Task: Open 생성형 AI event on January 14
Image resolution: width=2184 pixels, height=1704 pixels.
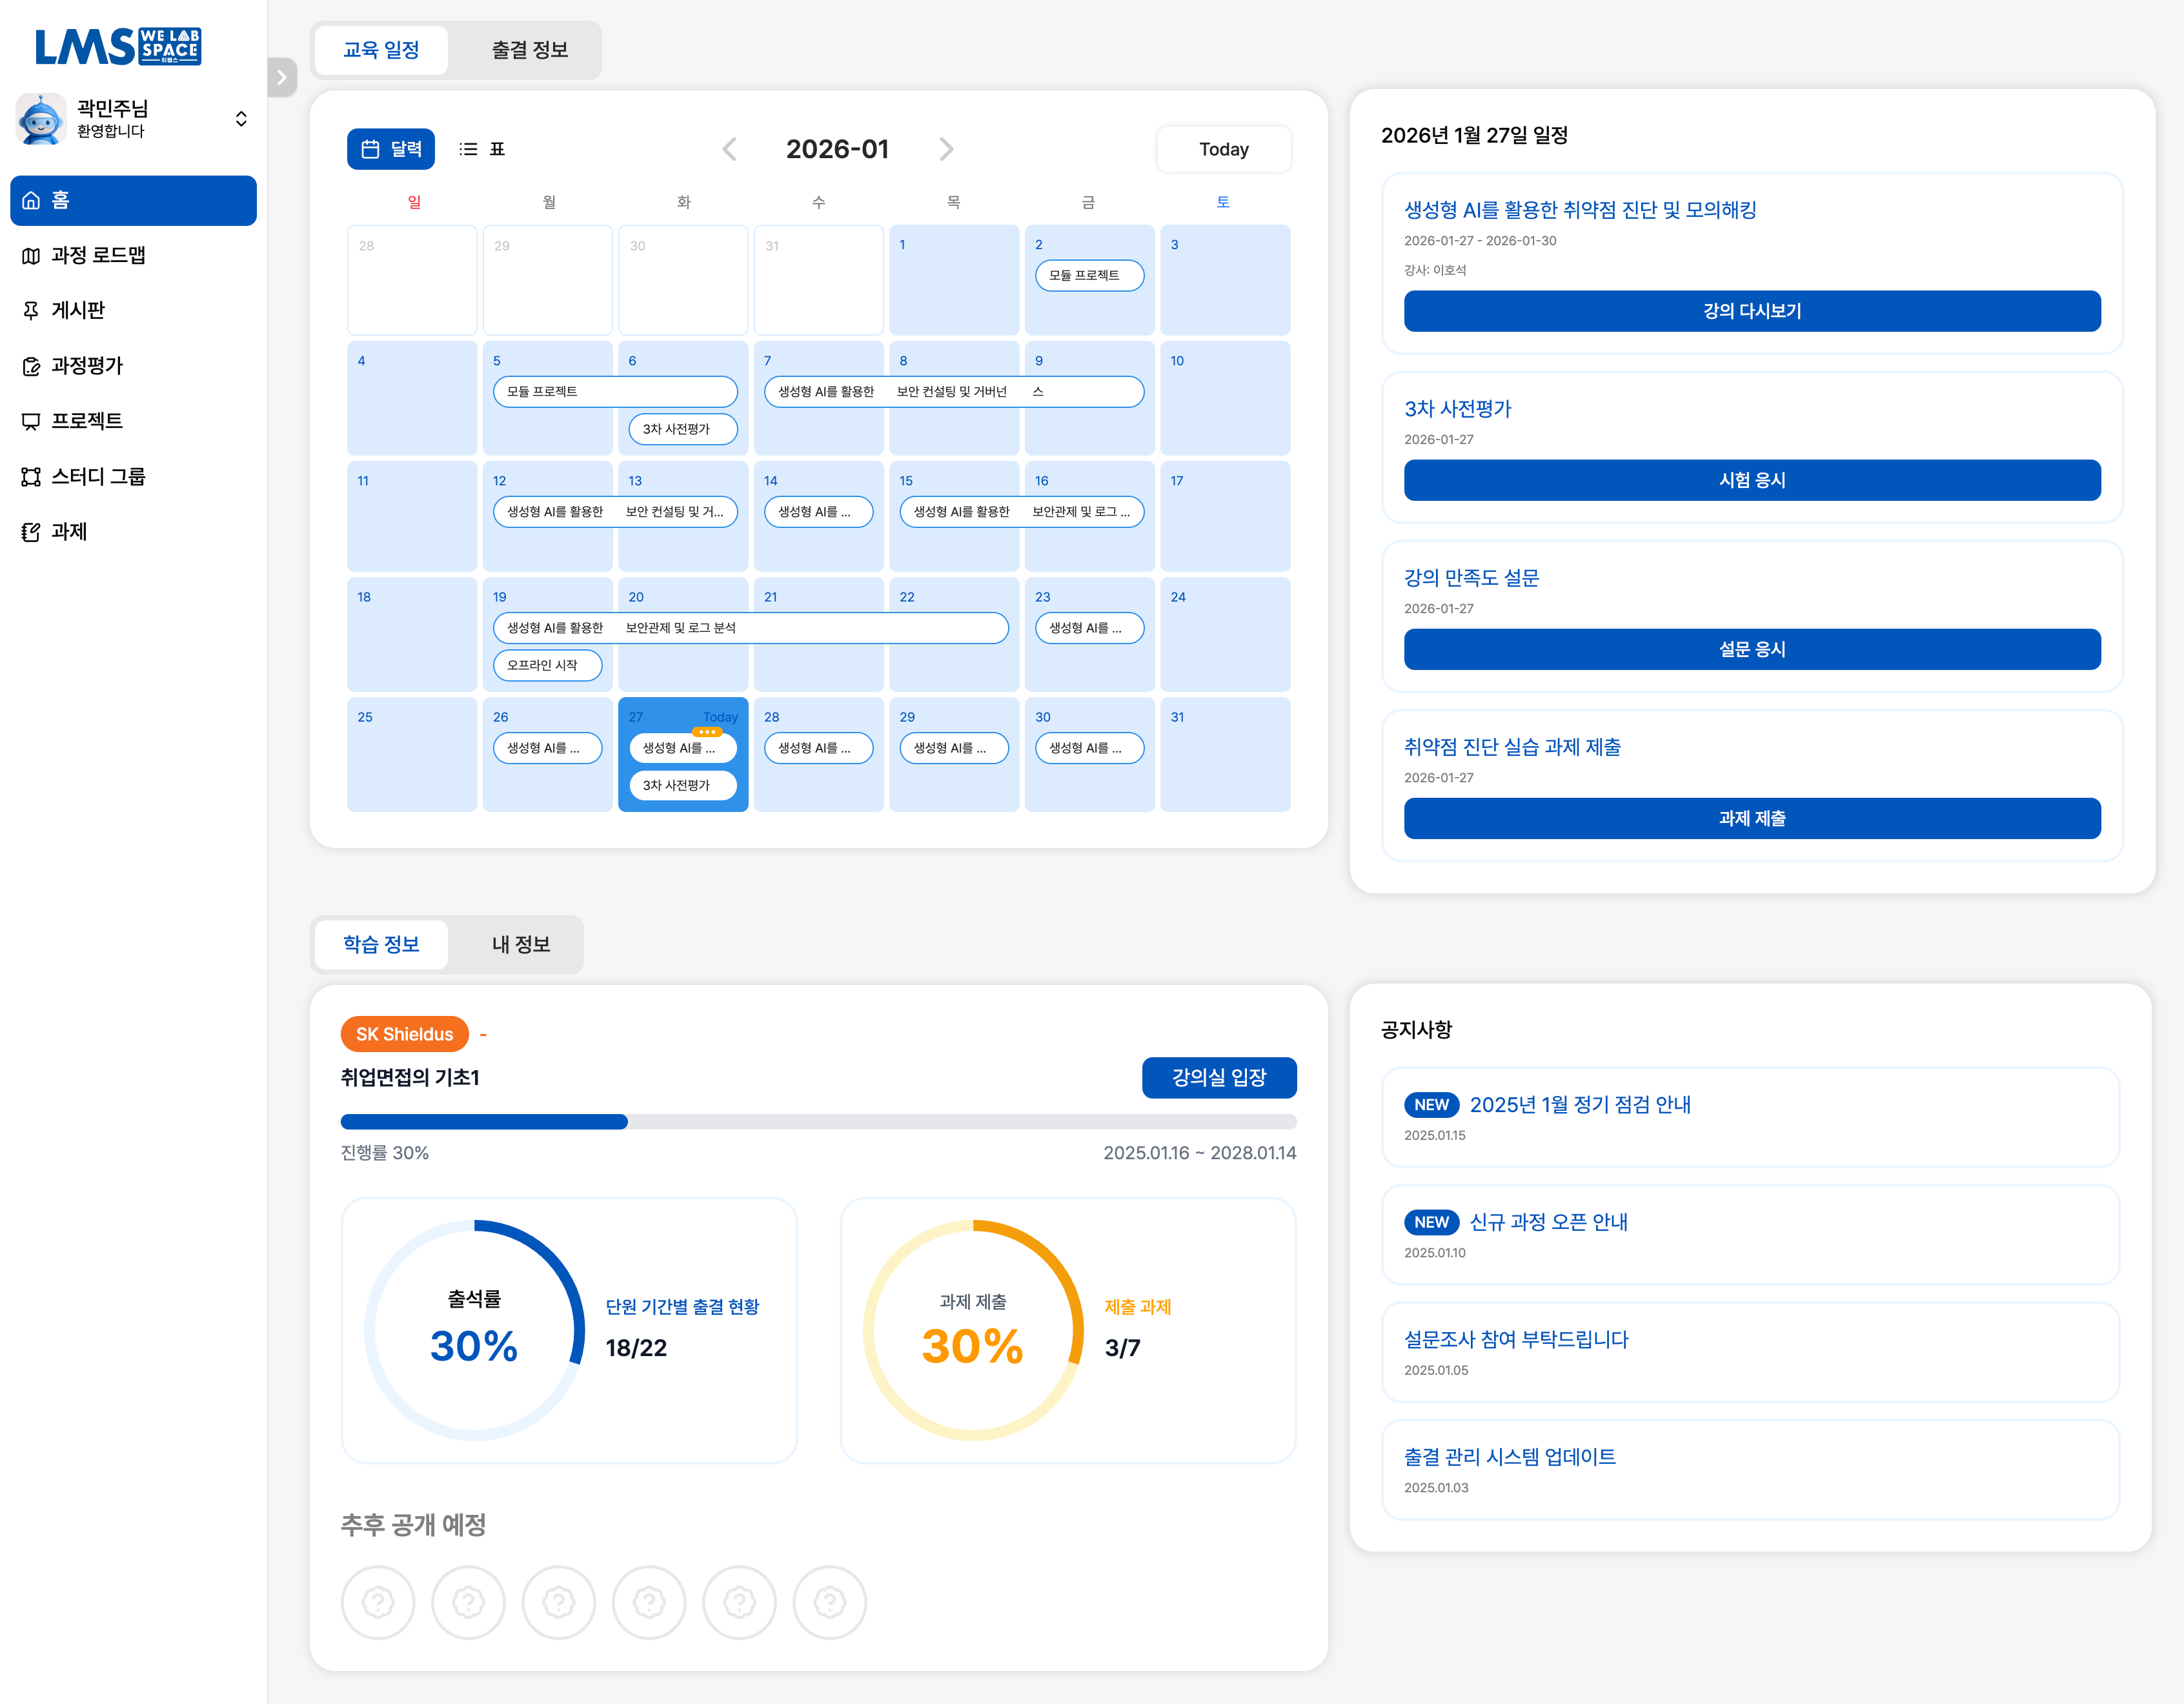Action: tap(818, 512)
